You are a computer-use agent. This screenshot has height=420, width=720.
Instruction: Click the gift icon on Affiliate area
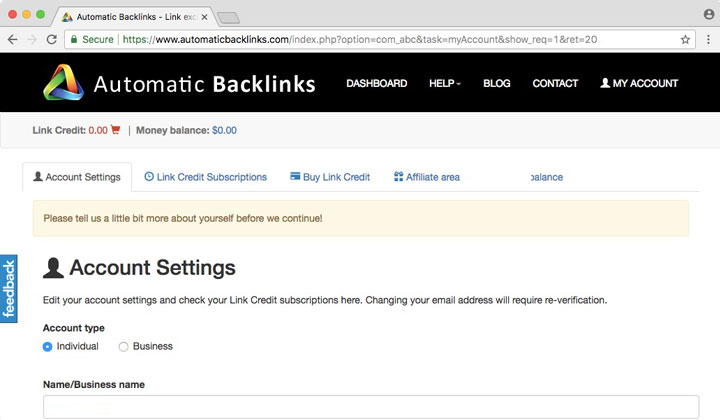point(398,176)
